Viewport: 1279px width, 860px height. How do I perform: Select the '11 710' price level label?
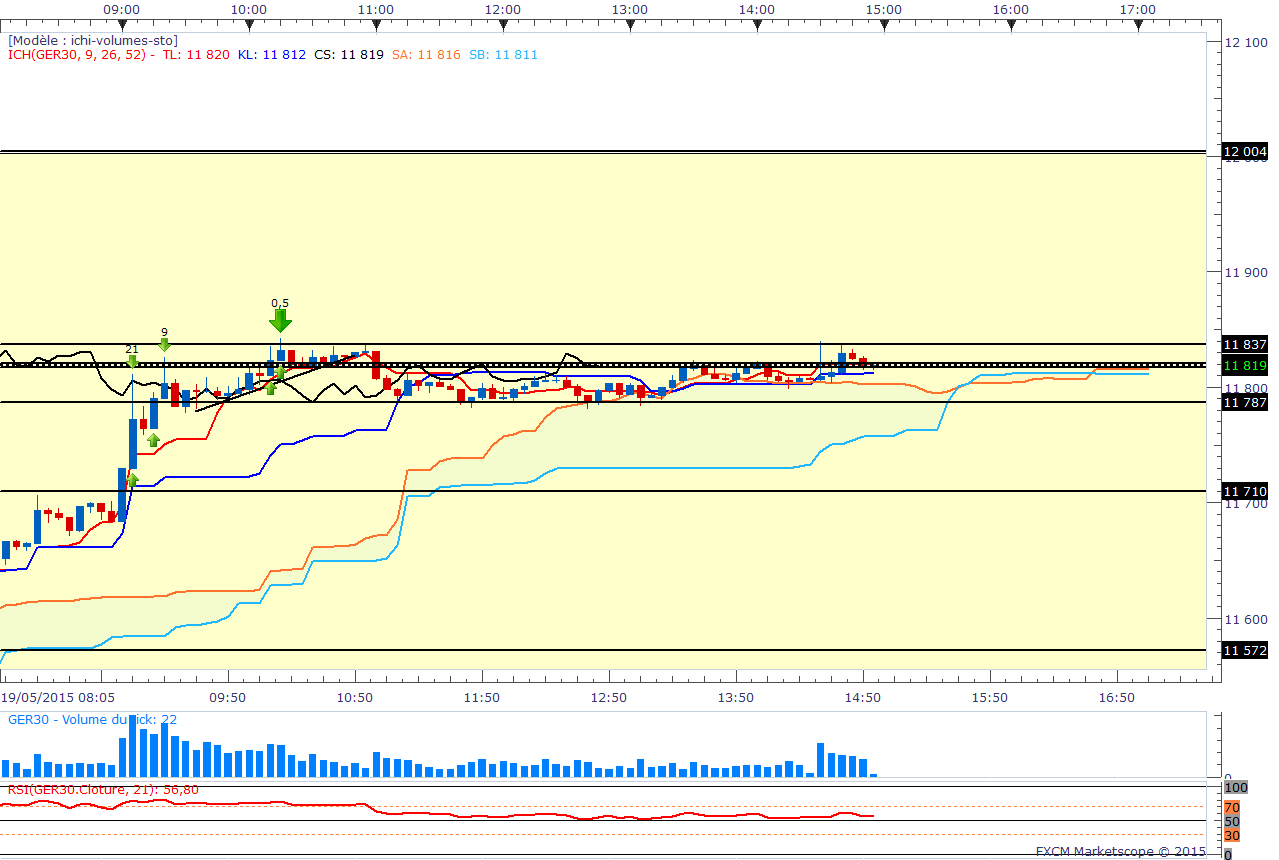(1245, 491)
